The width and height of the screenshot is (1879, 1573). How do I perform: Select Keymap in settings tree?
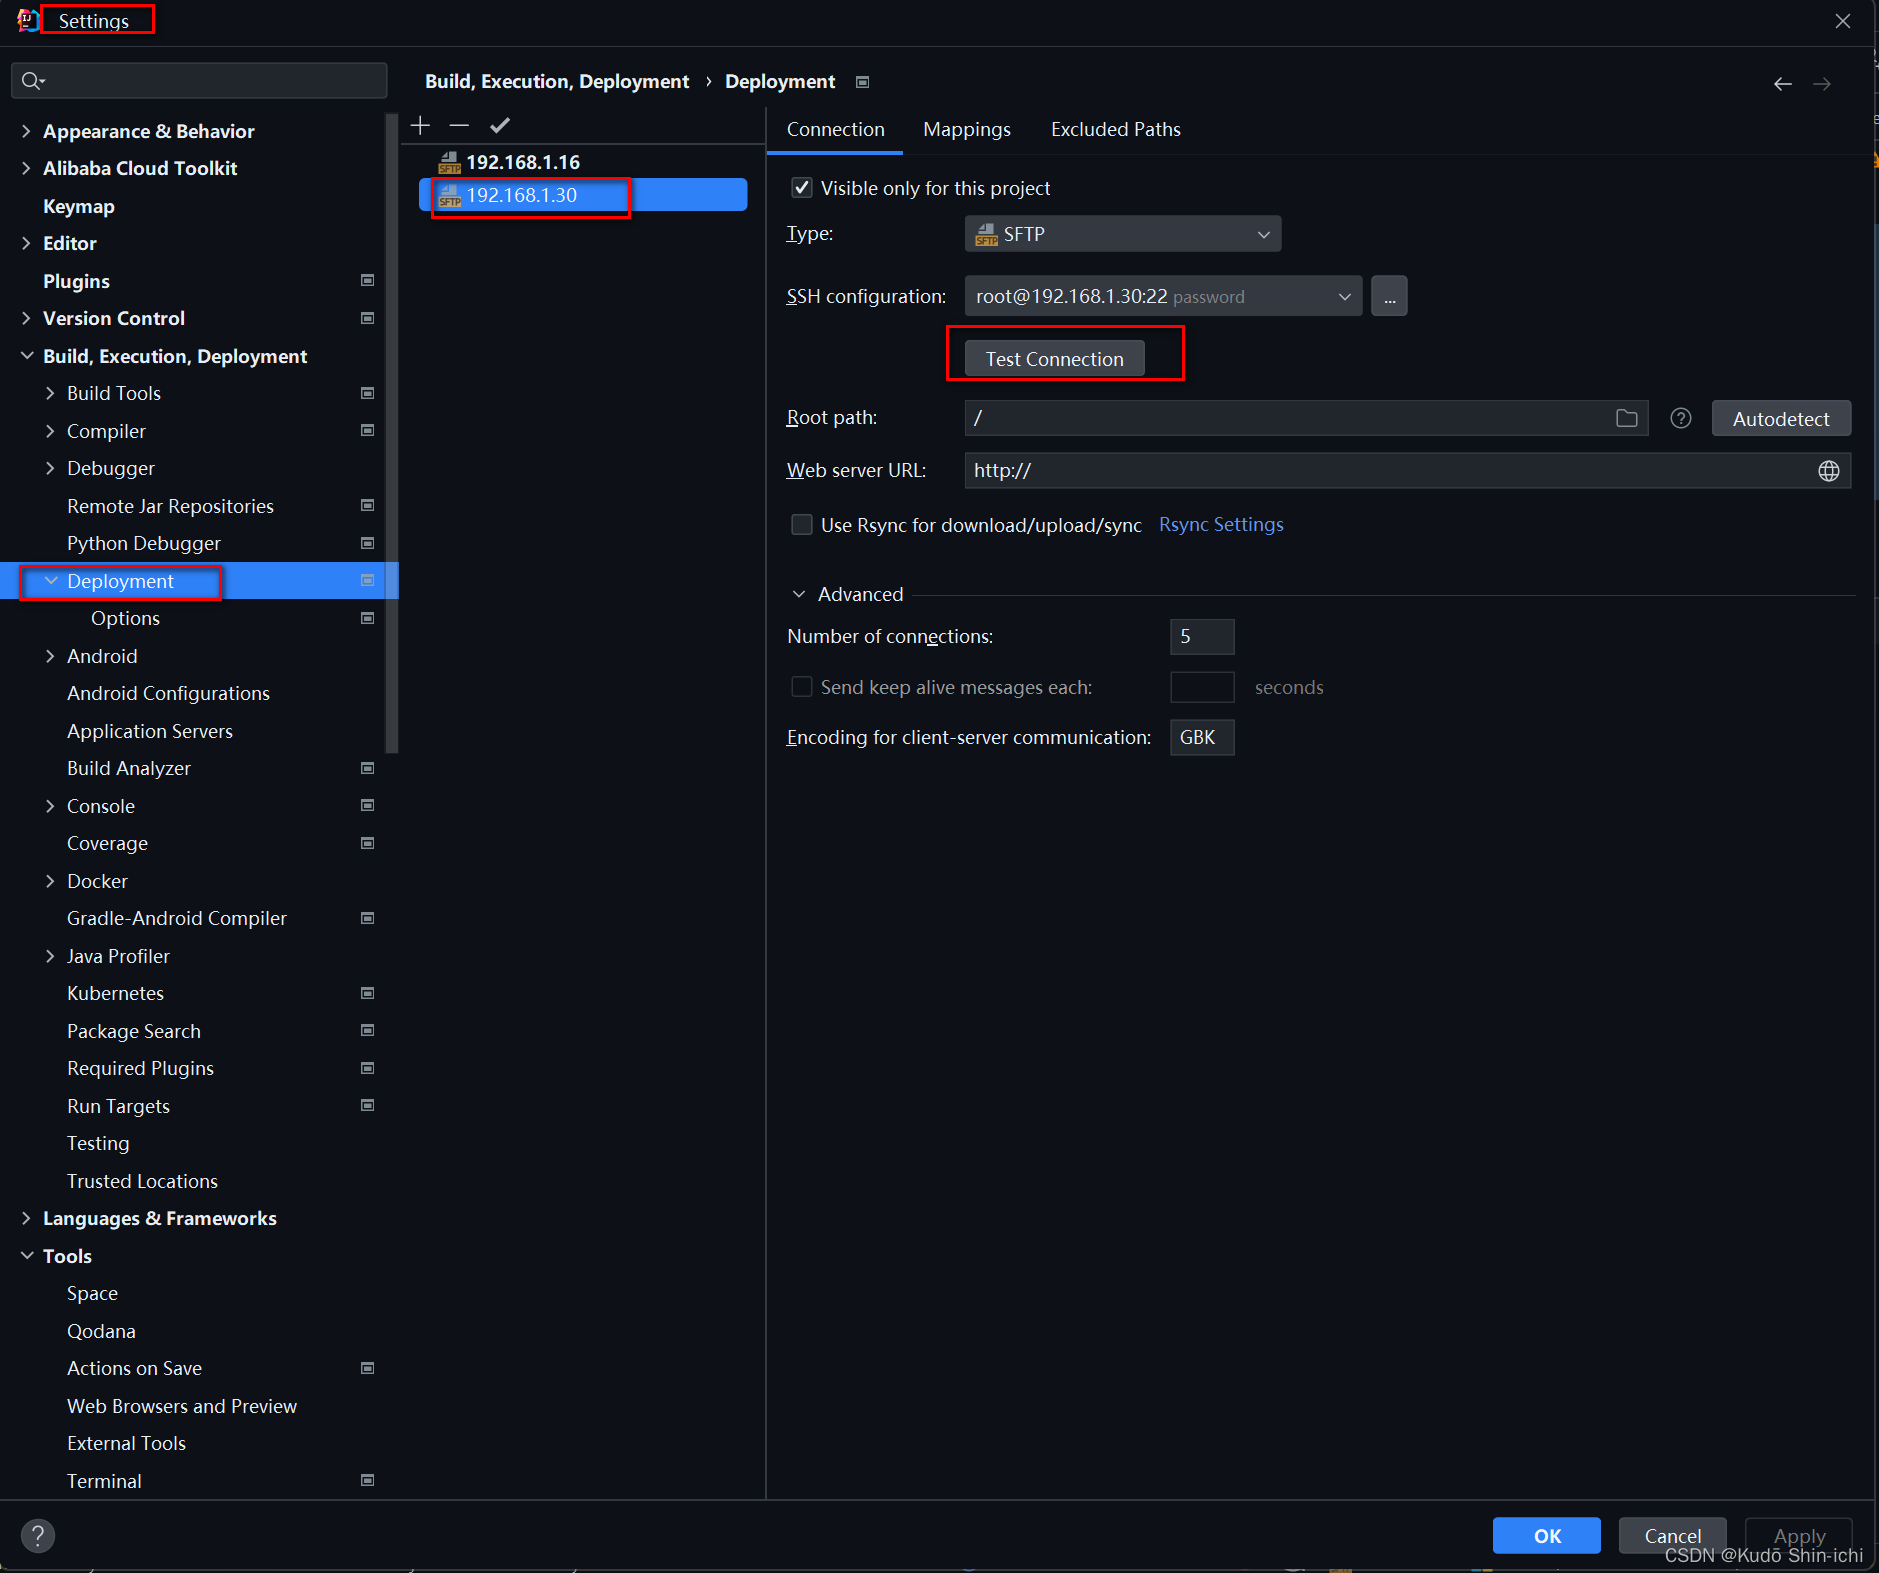[x=79, y=206]
